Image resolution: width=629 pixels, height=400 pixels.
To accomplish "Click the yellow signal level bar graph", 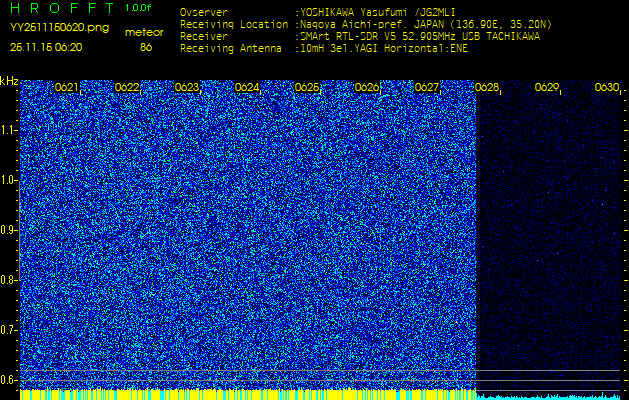I will [248, 395].
